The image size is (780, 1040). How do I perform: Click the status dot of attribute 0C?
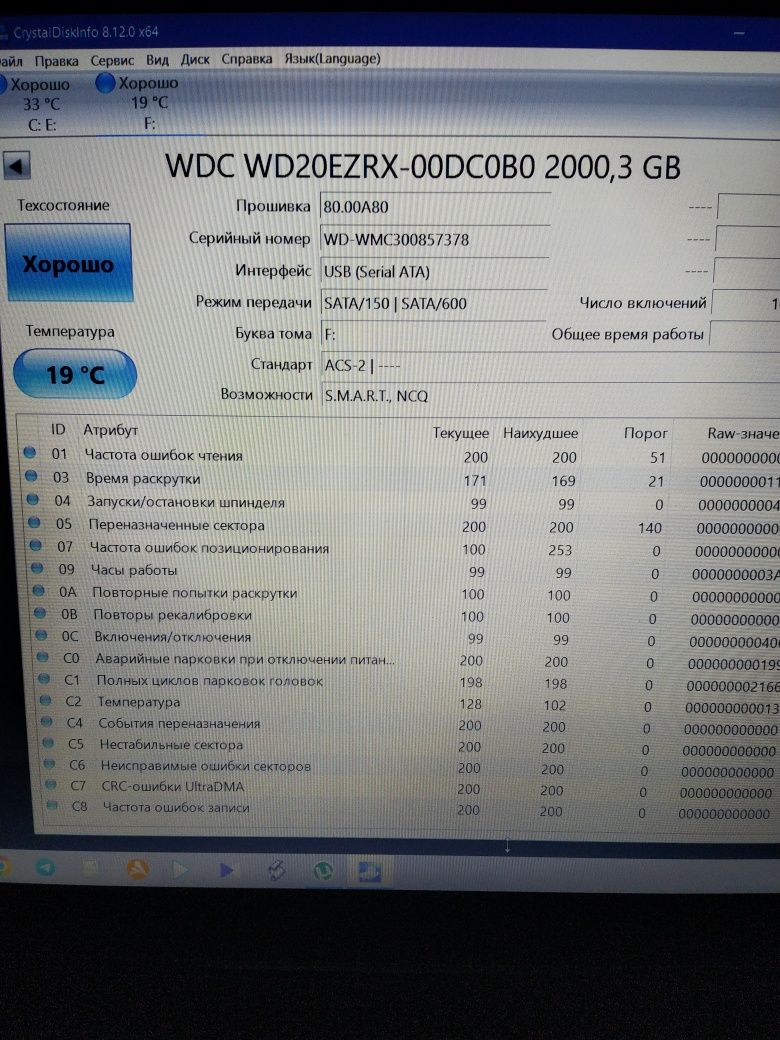coord(41,635)
